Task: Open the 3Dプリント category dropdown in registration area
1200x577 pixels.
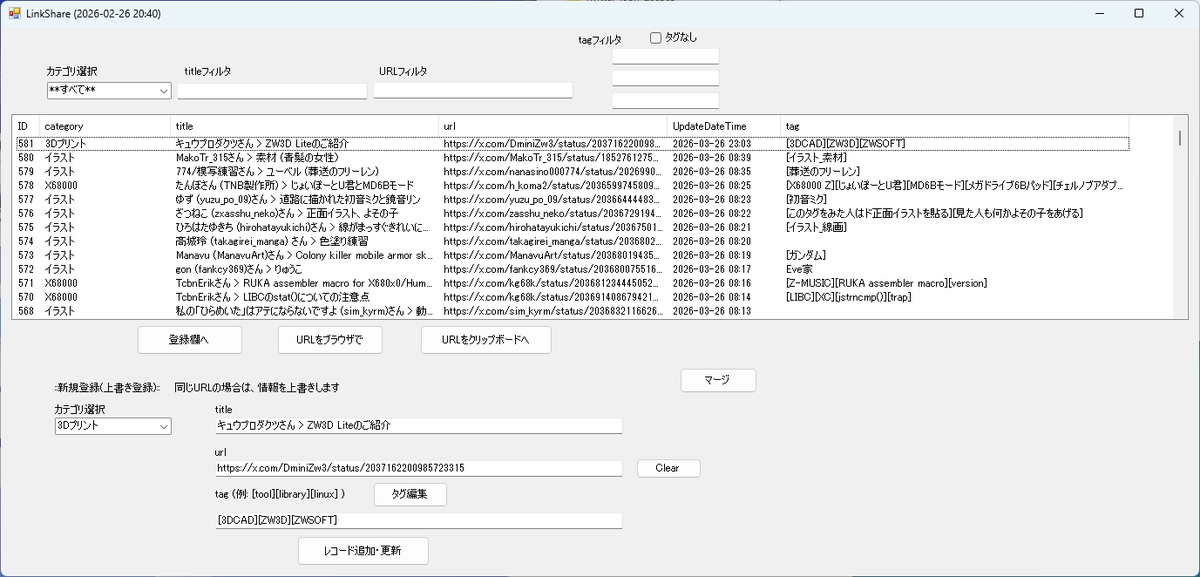Action: click(x=113, y=426)
